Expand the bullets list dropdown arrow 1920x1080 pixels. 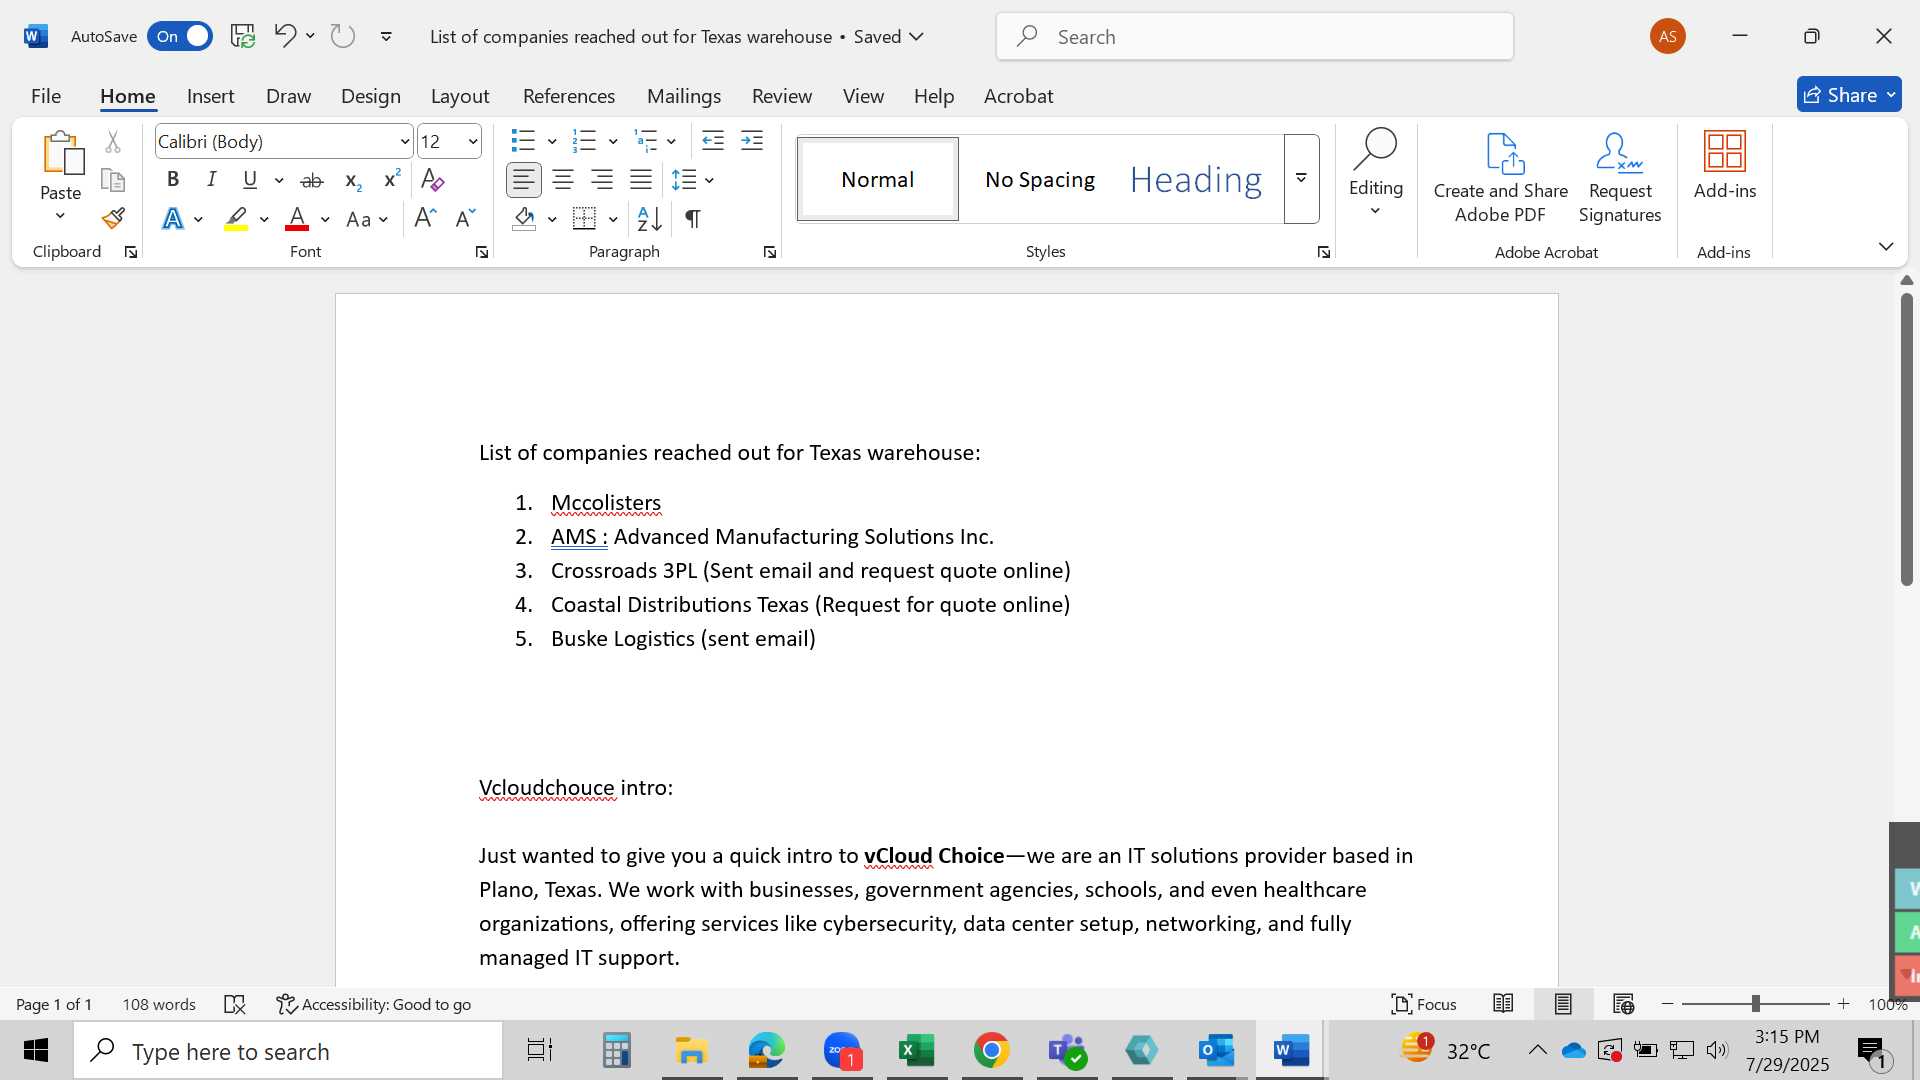tap(552, 141)
